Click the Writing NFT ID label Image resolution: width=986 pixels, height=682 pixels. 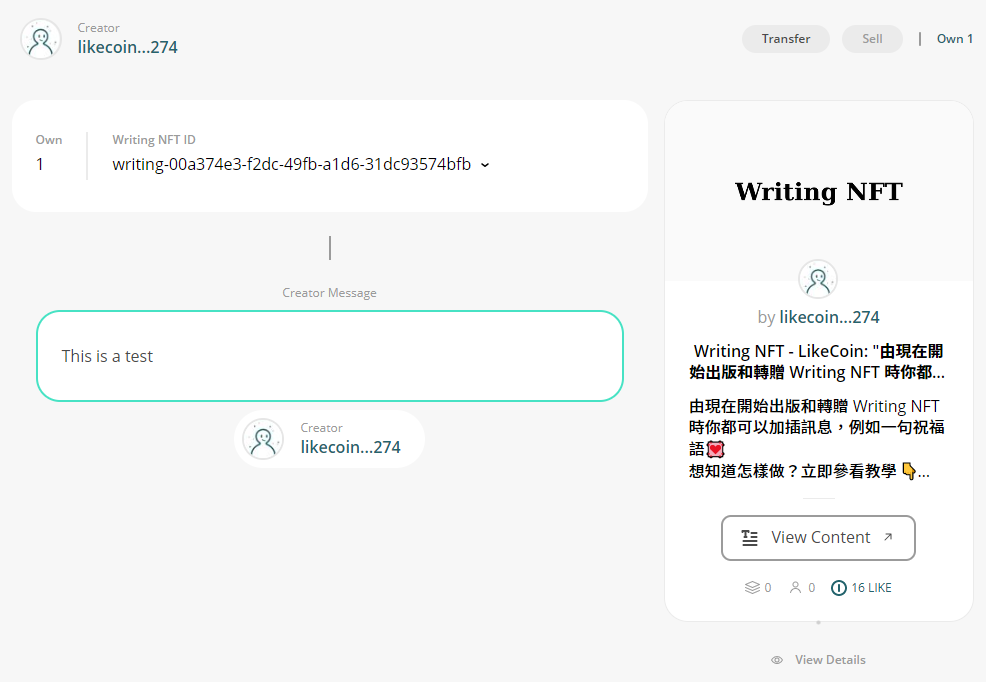click(x=154, y=140)
